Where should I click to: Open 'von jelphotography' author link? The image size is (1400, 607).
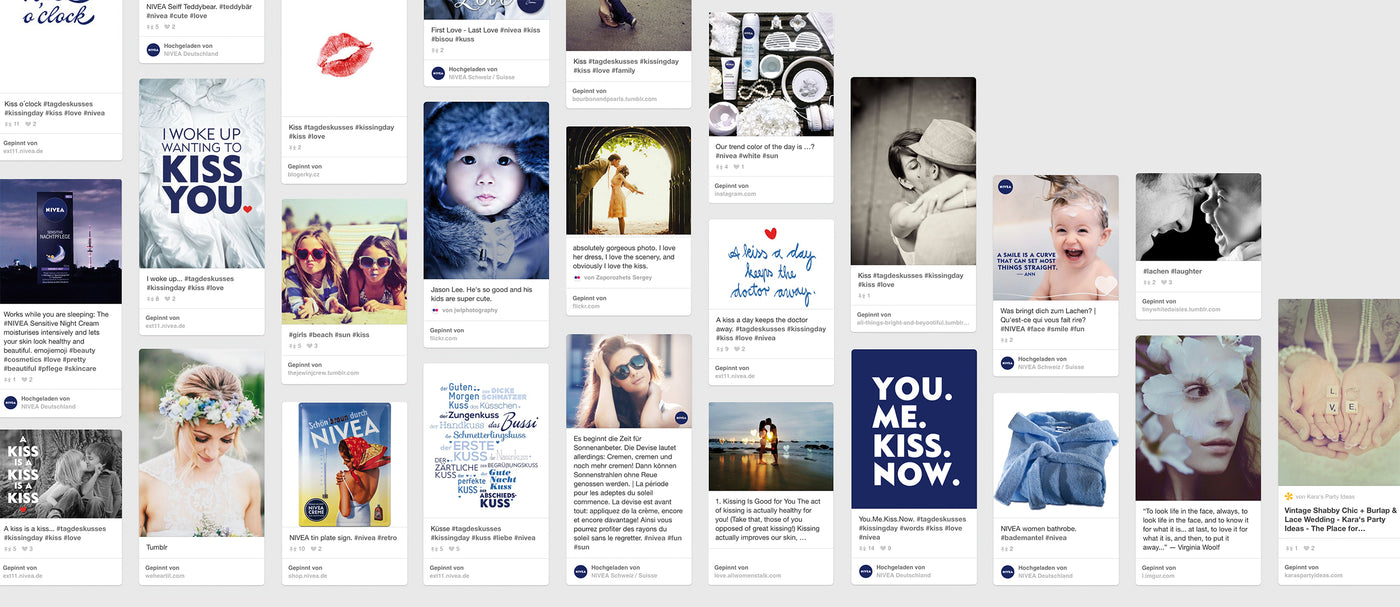tap(470, 310)
